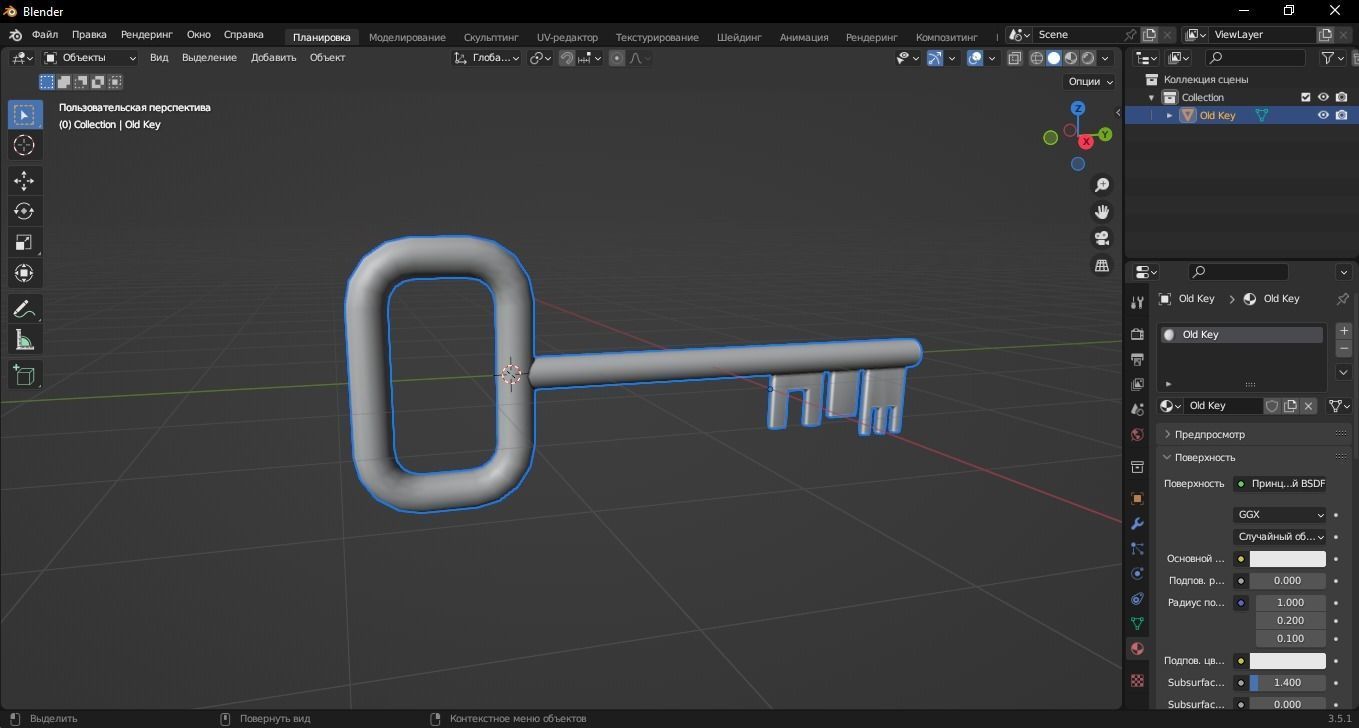Open the Scene properties tab
This screenshot has height=728, width=1359.
coord(1137,409)
